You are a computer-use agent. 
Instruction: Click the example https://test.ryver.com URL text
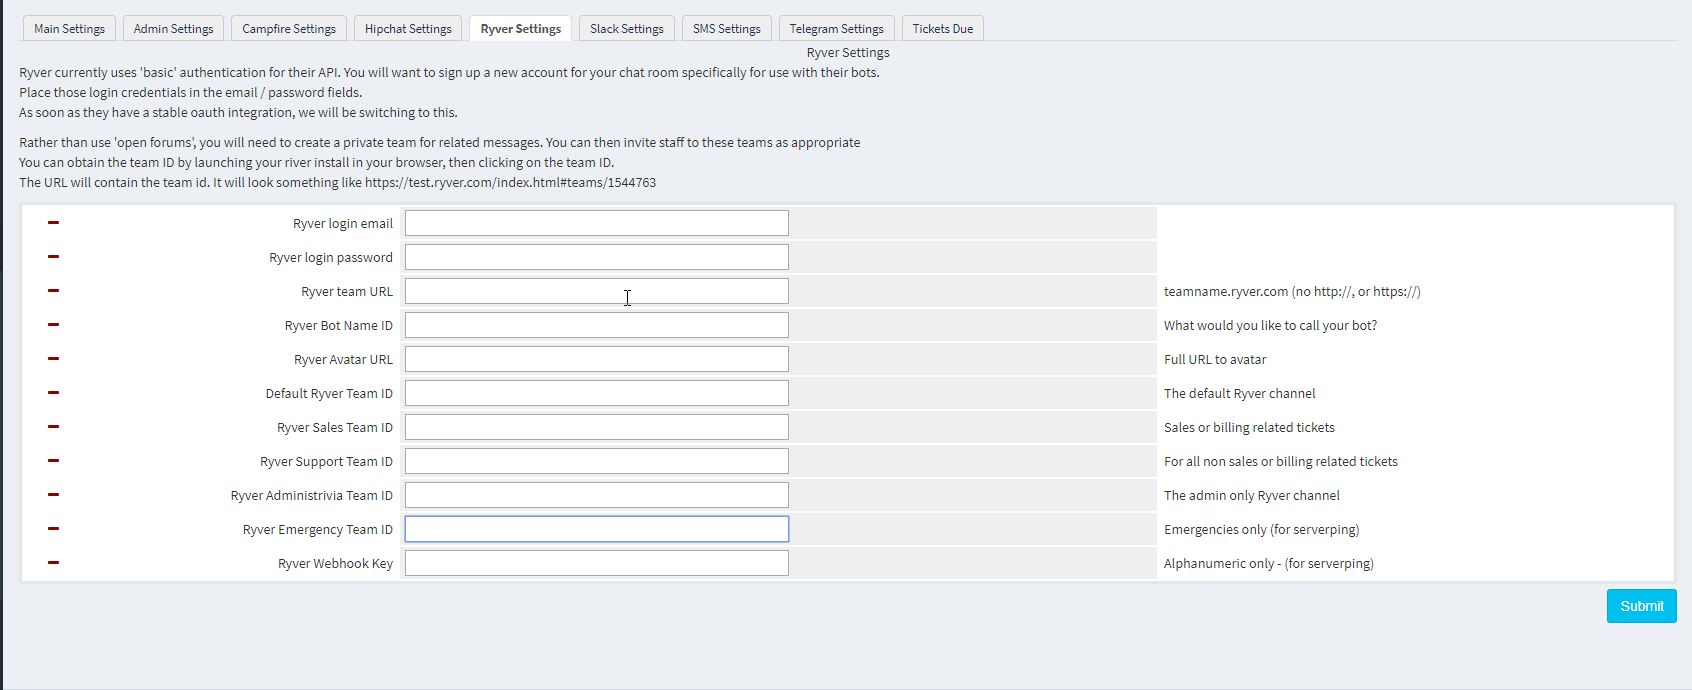tap(510, 182)
